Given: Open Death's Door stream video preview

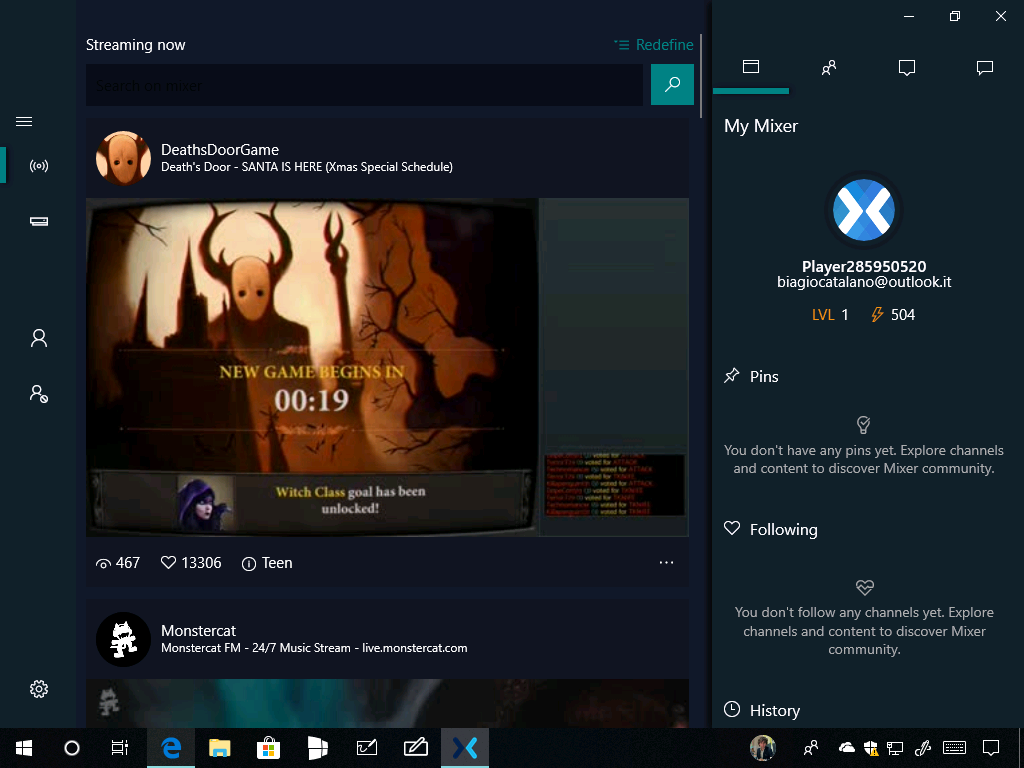Looking at the screenshot, I should [x=387, y=367].
